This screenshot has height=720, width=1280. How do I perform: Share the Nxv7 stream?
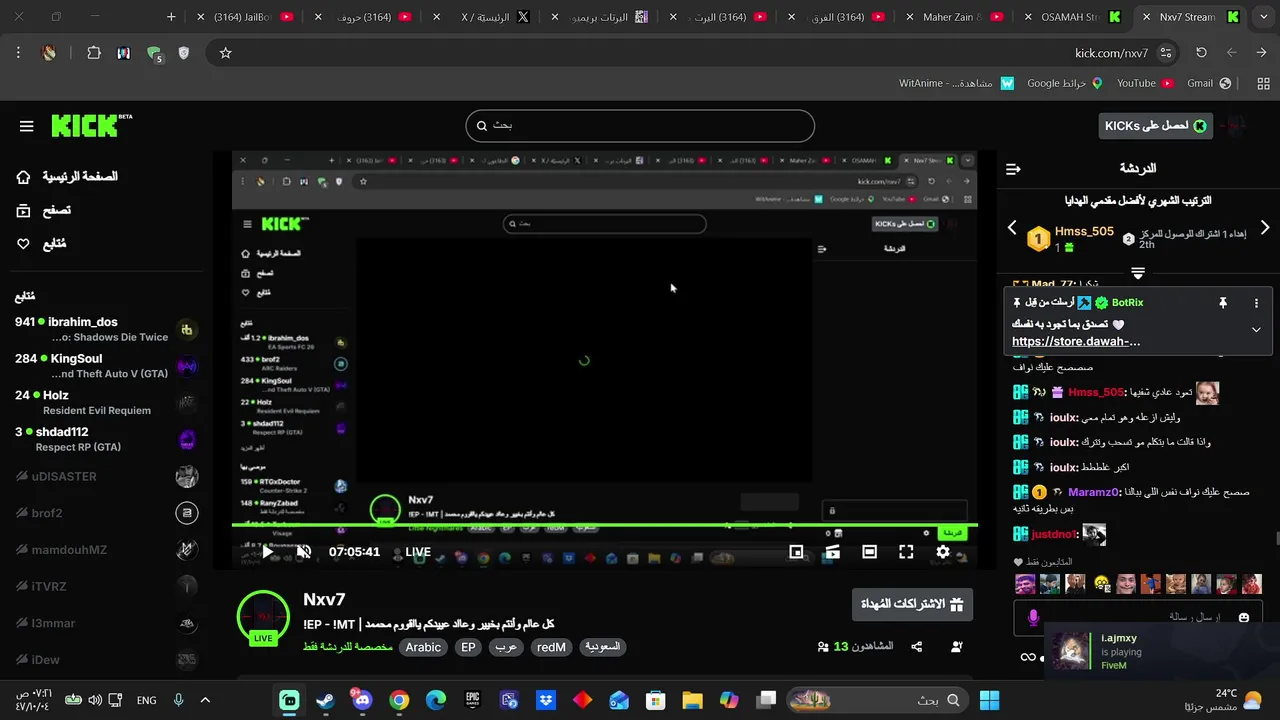[x=917, y=647]
